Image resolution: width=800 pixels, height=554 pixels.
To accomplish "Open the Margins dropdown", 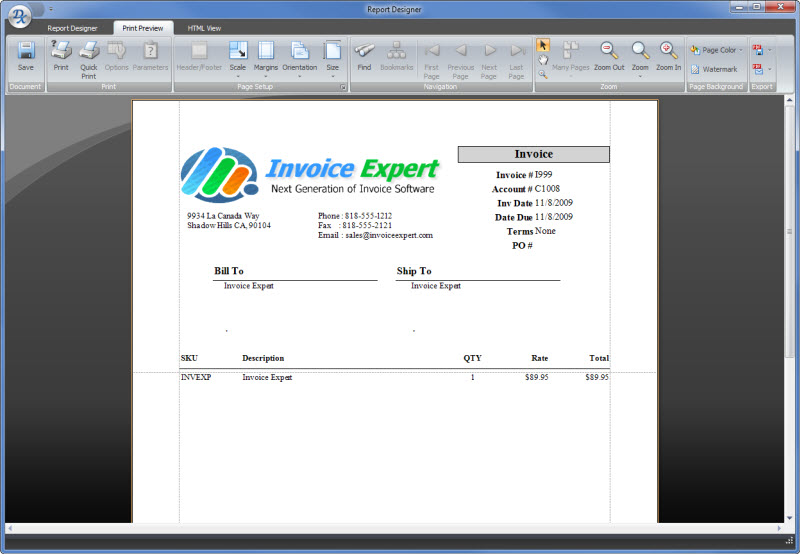I will (x=266, y=60).
